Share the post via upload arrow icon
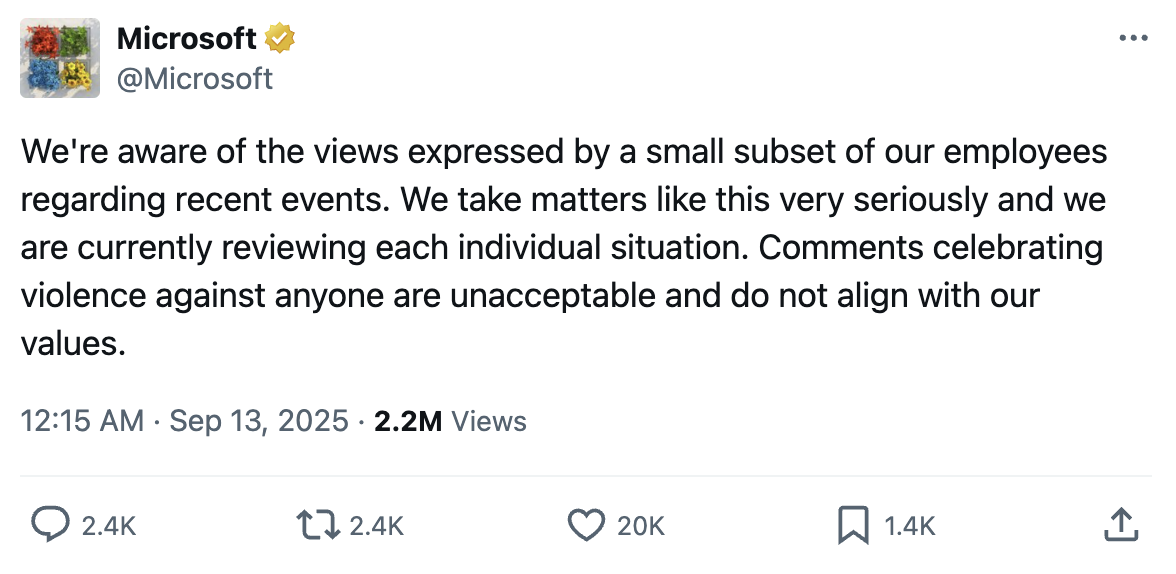 pos(1121,525)
